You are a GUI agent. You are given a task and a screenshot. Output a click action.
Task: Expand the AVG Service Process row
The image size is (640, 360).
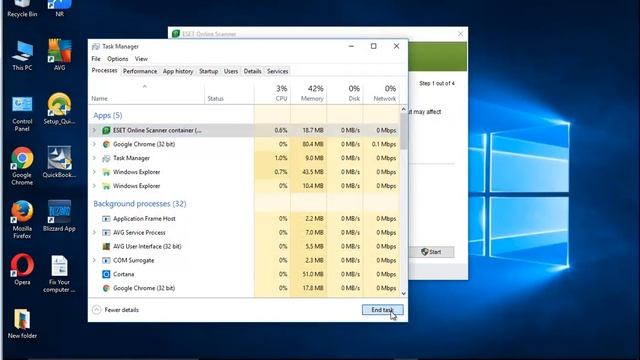94,233
